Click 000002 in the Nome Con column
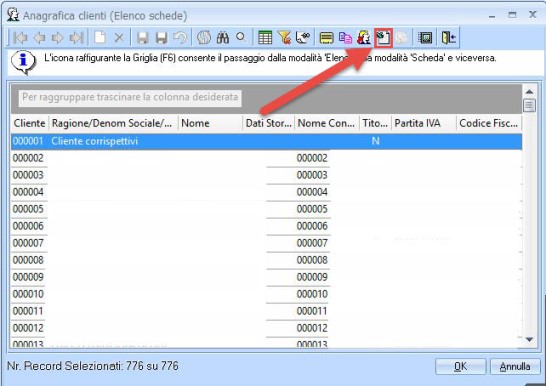Screen dimensions: 546x386 tap(312, 158)
